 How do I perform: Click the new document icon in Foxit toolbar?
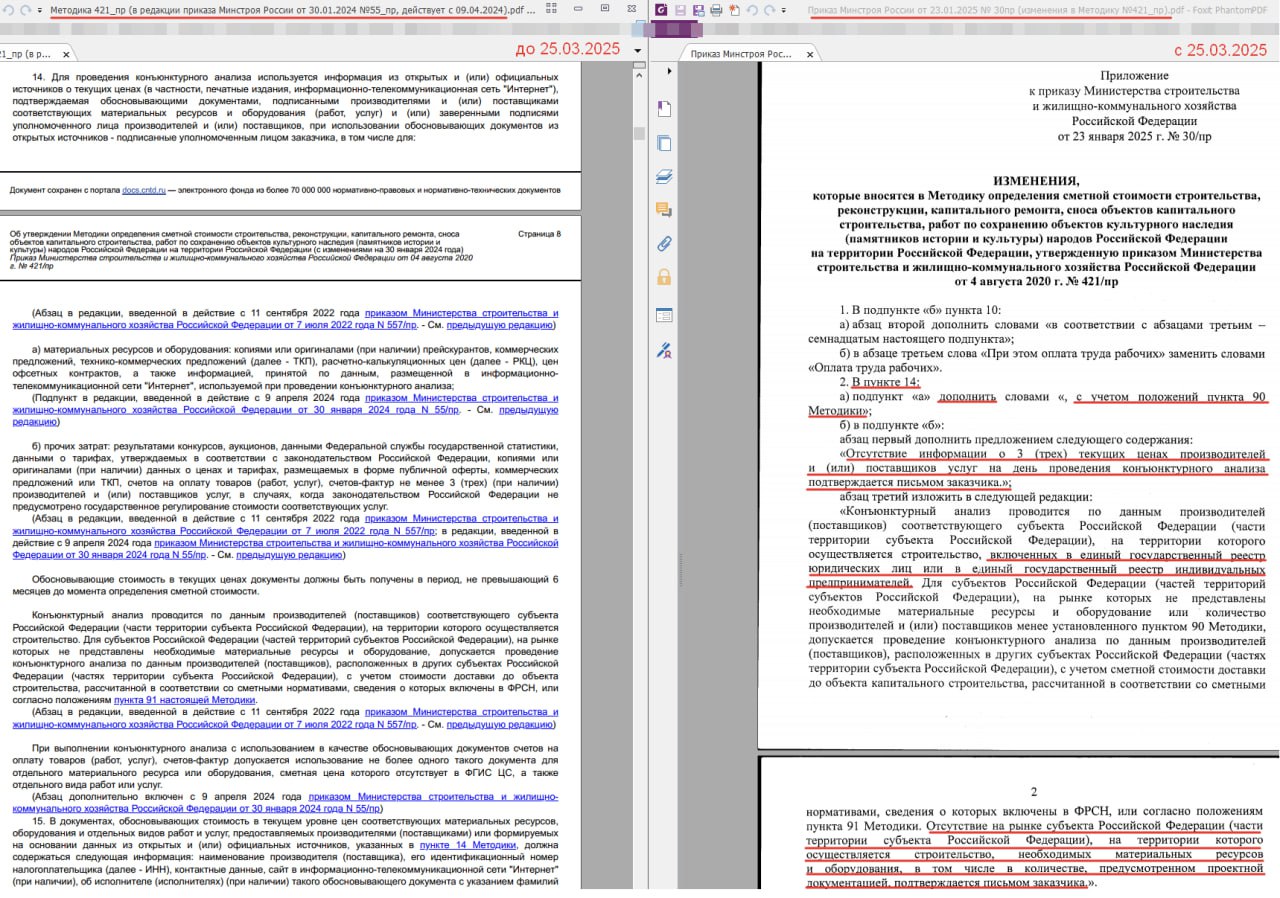(733, 10)
